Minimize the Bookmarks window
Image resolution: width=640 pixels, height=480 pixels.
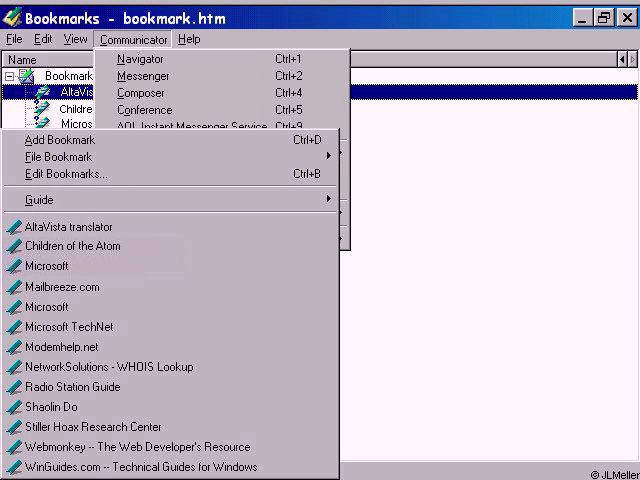click(582, 18)
